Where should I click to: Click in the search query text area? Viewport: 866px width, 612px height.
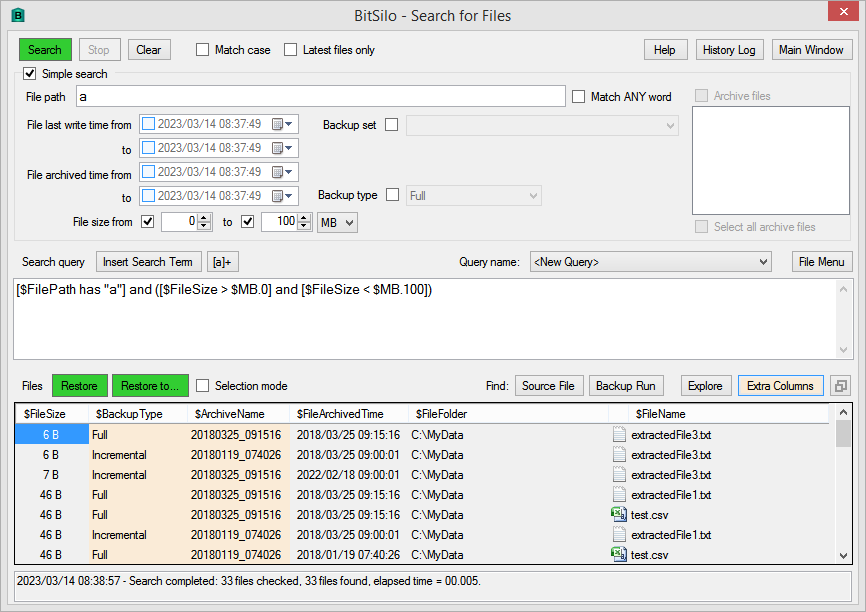click(x=425, y=319)
